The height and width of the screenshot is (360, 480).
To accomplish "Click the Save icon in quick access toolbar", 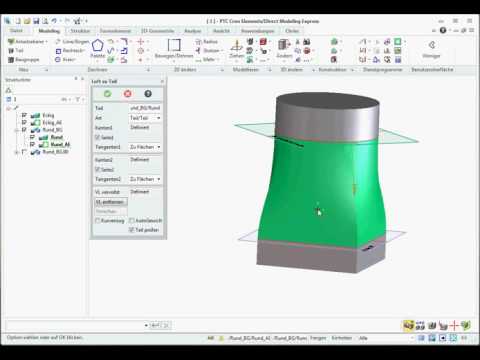I will (x=36, y=21).
